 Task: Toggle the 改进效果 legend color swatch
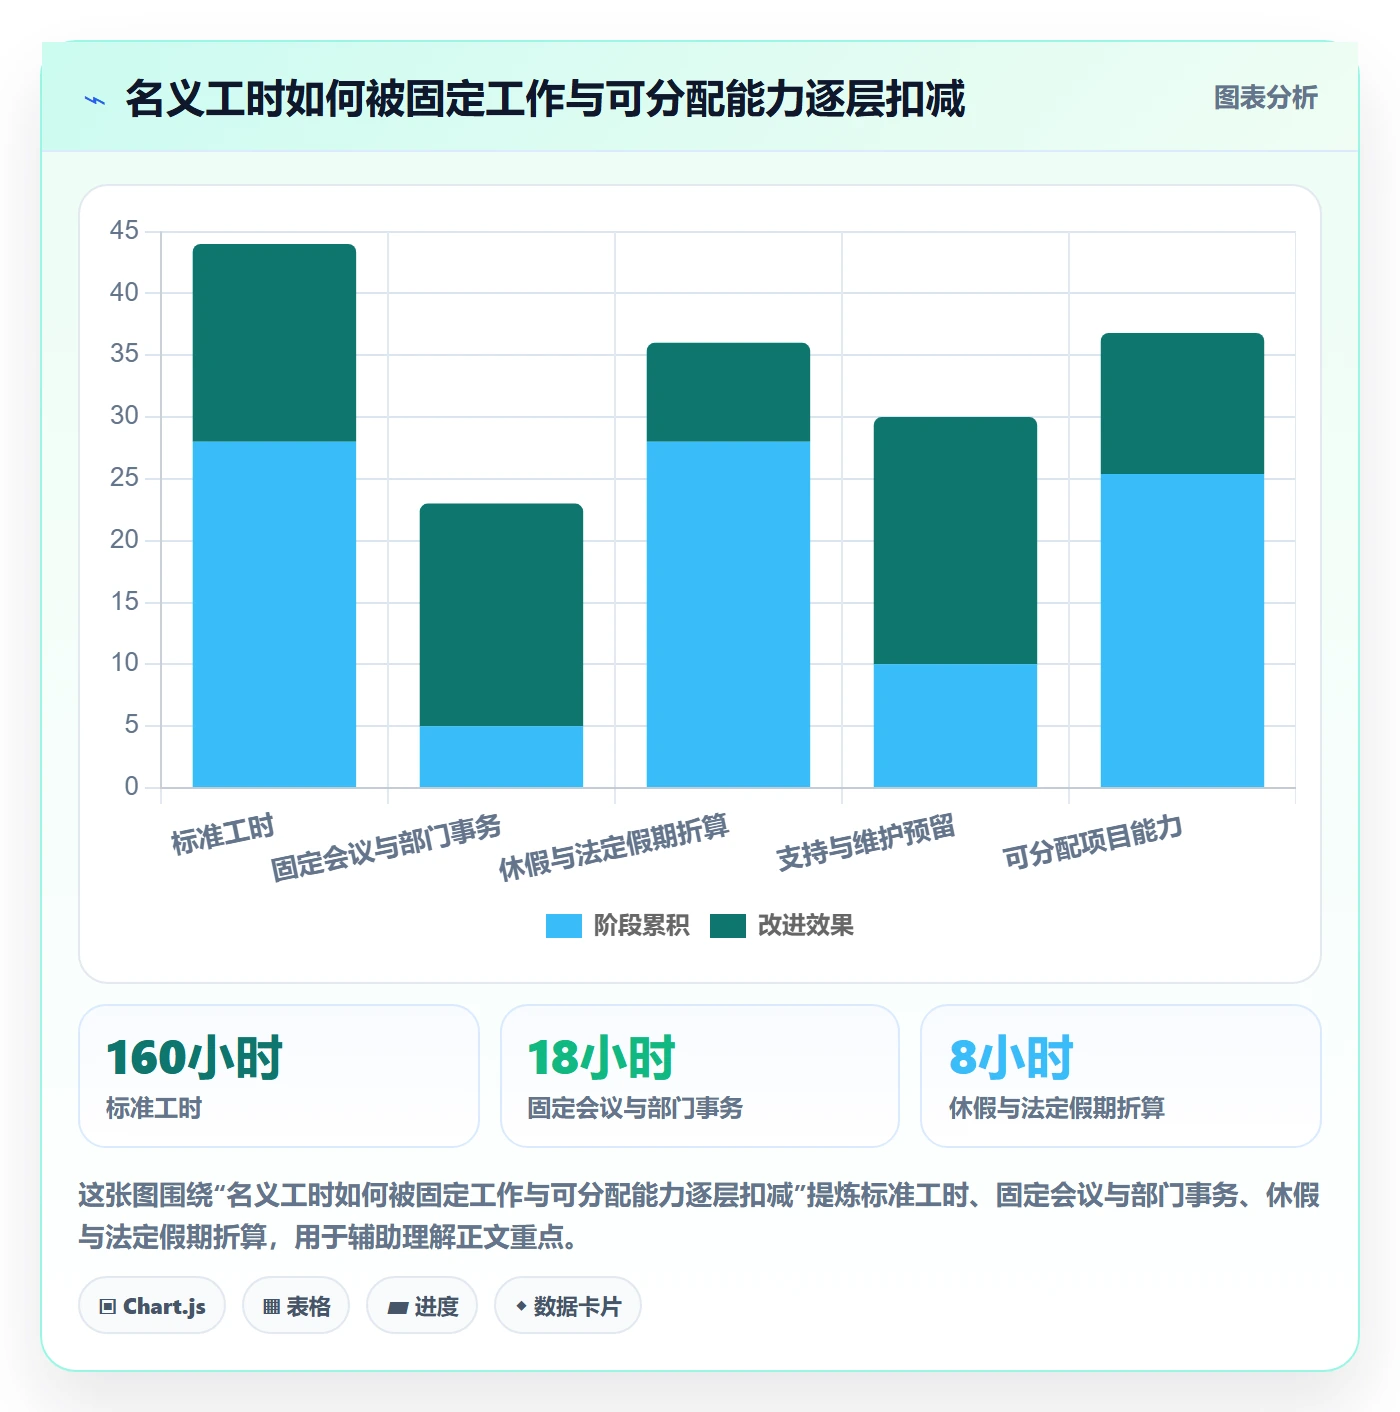728,926
